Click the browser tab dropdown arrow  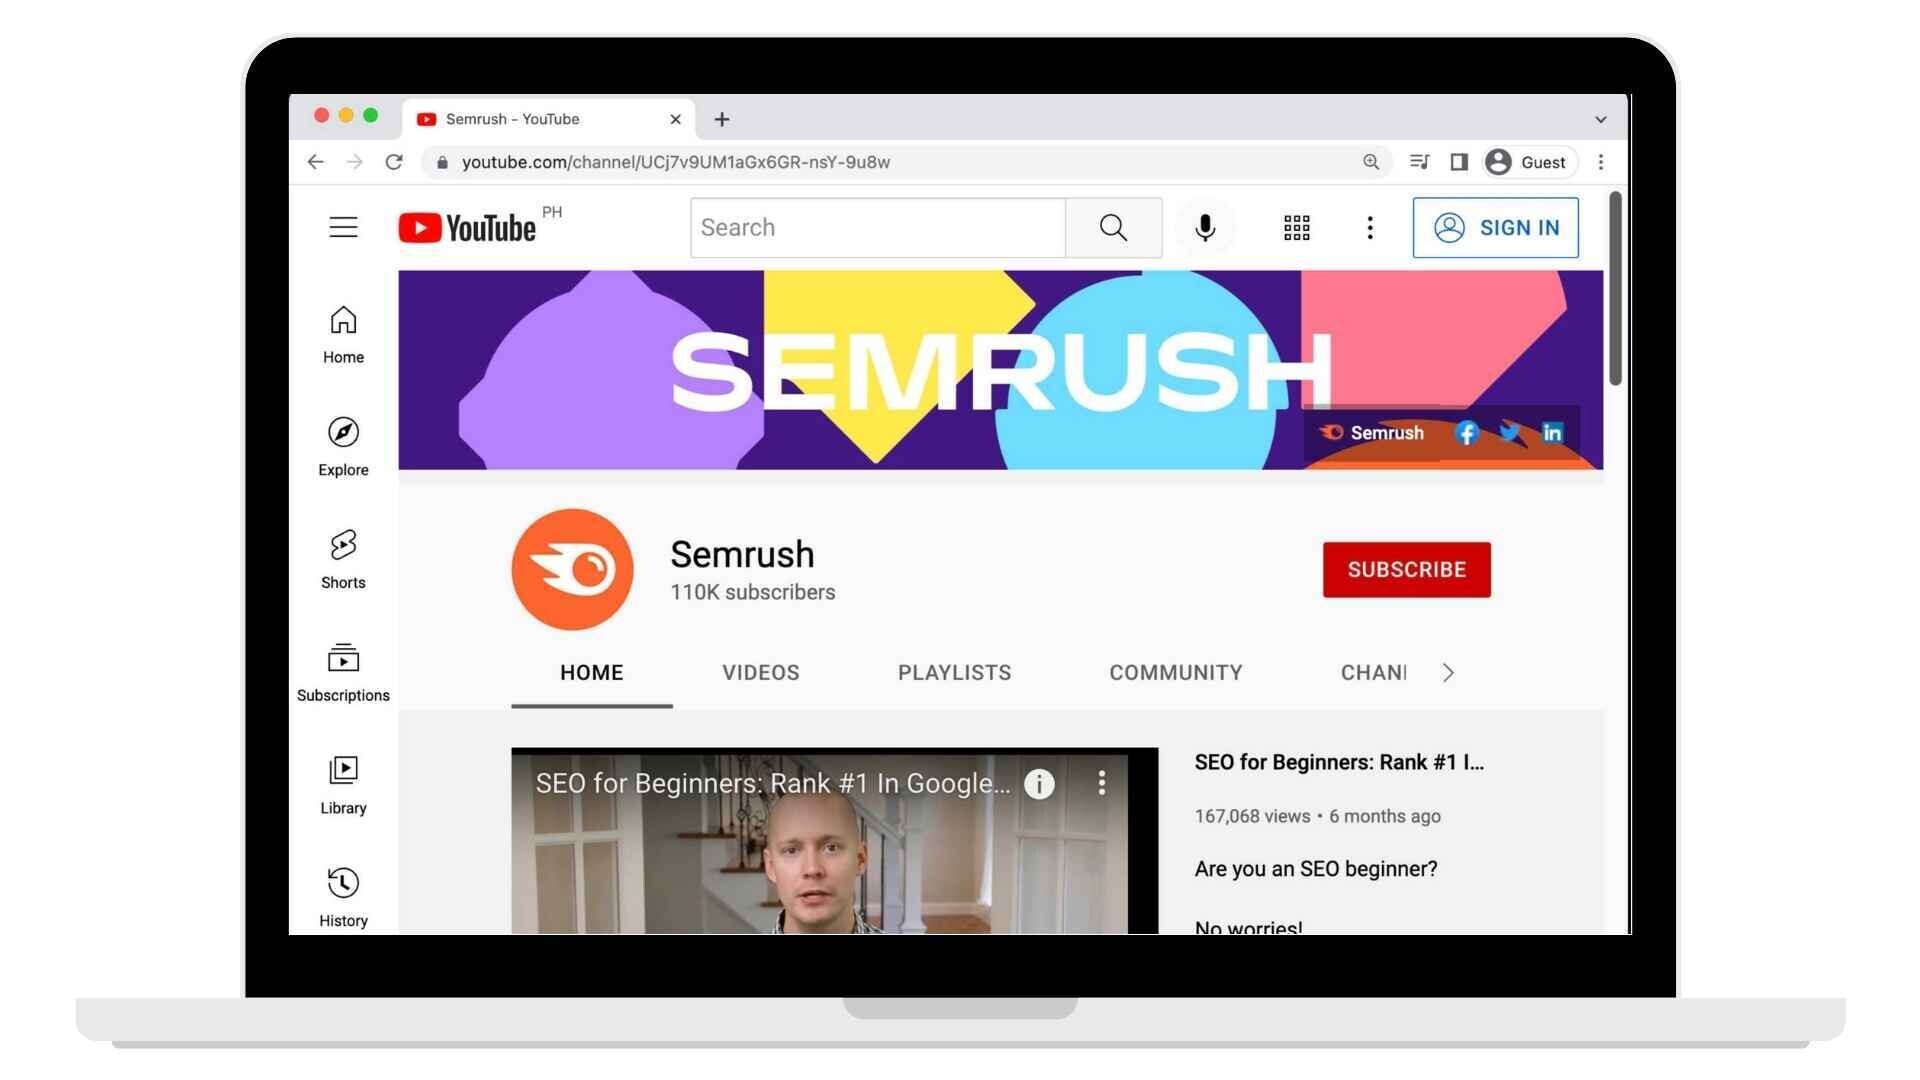pos(1600,117)
